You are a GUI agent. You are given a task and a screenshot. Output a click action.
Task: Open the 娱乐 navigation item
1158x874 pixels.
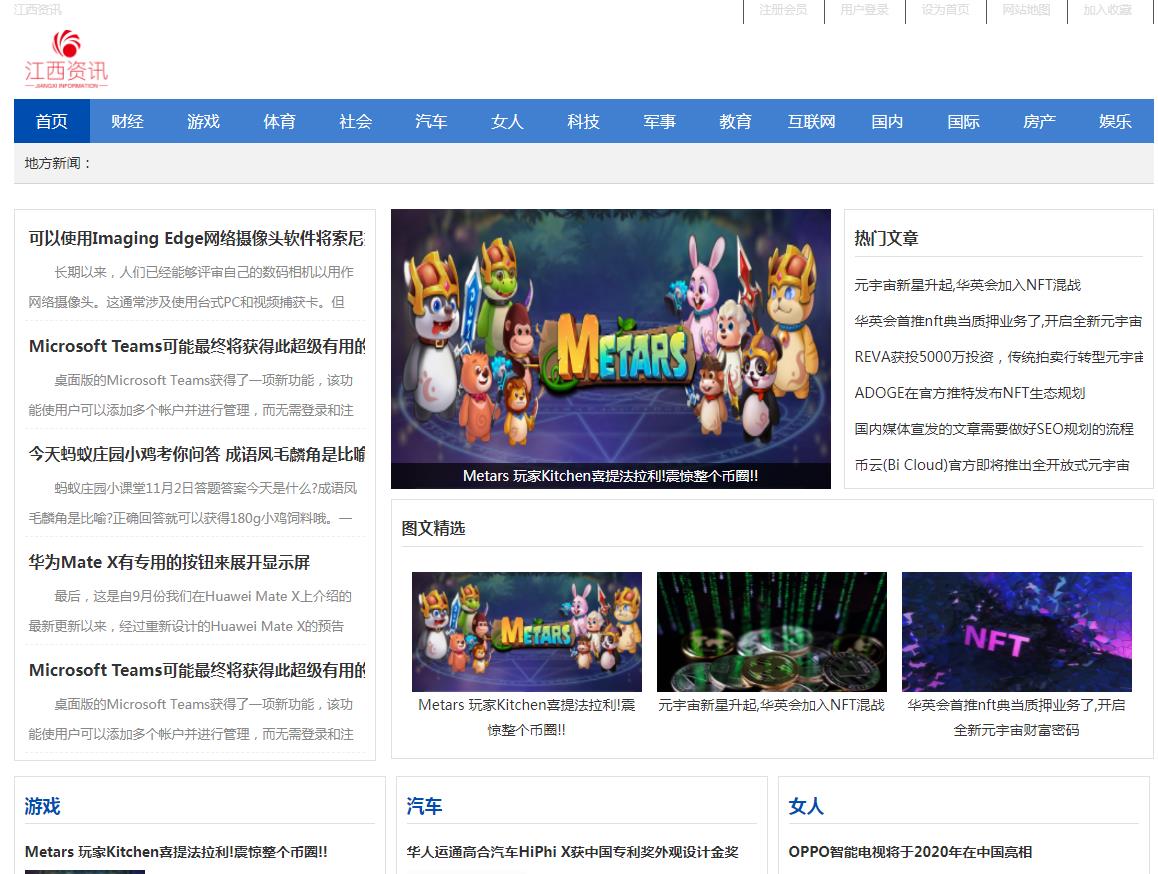1115,121
